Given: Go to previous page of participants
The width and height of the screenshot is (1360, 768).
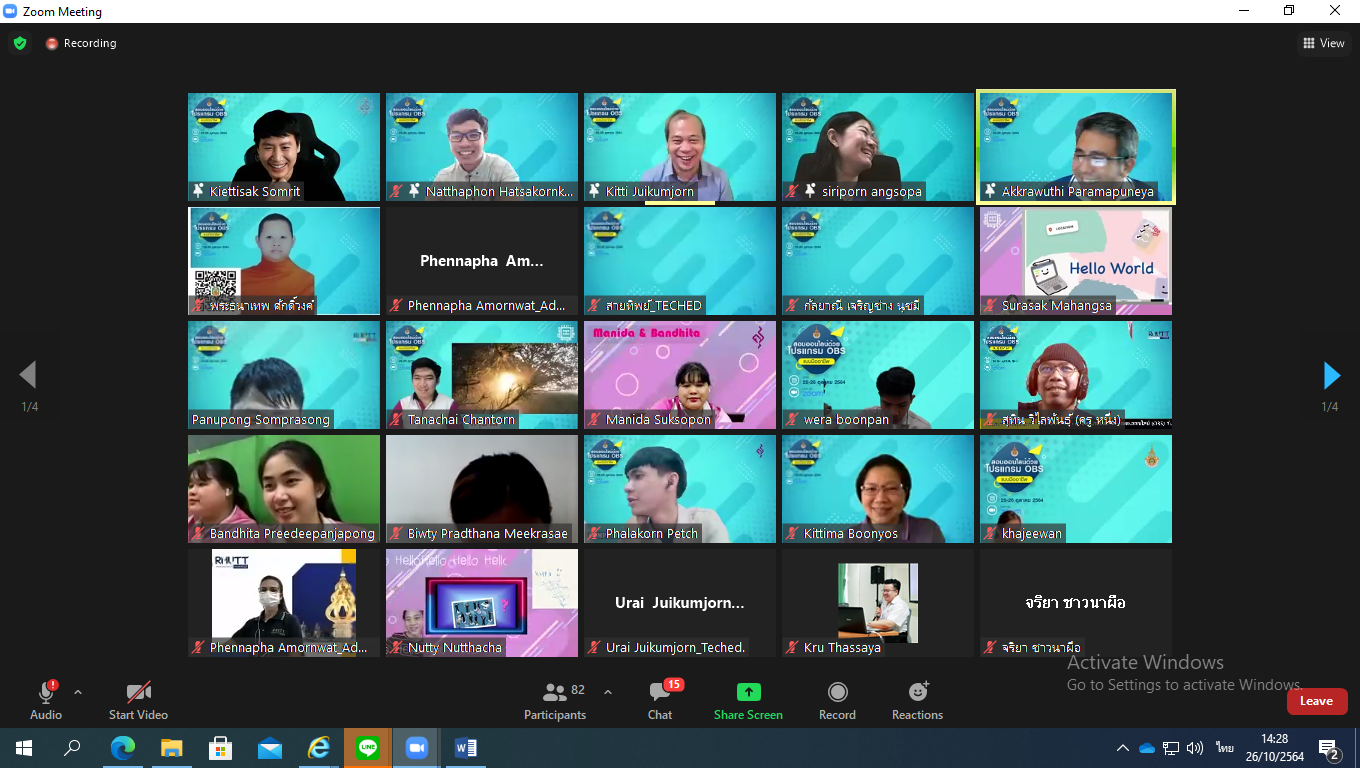Looking at the screenshot, I should [x=28, y=375].
